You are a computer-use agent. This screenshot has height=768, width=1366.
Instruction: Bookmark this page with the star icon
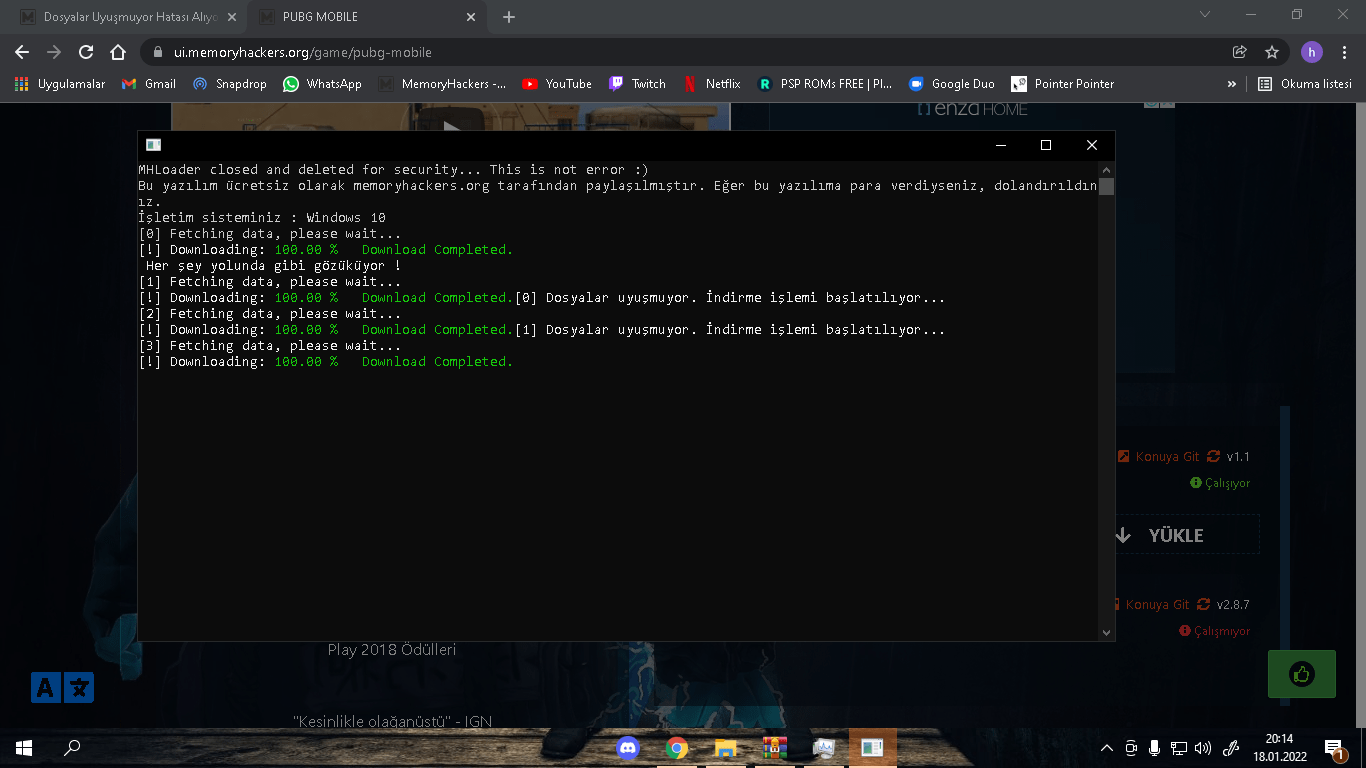pos(1272,52)
